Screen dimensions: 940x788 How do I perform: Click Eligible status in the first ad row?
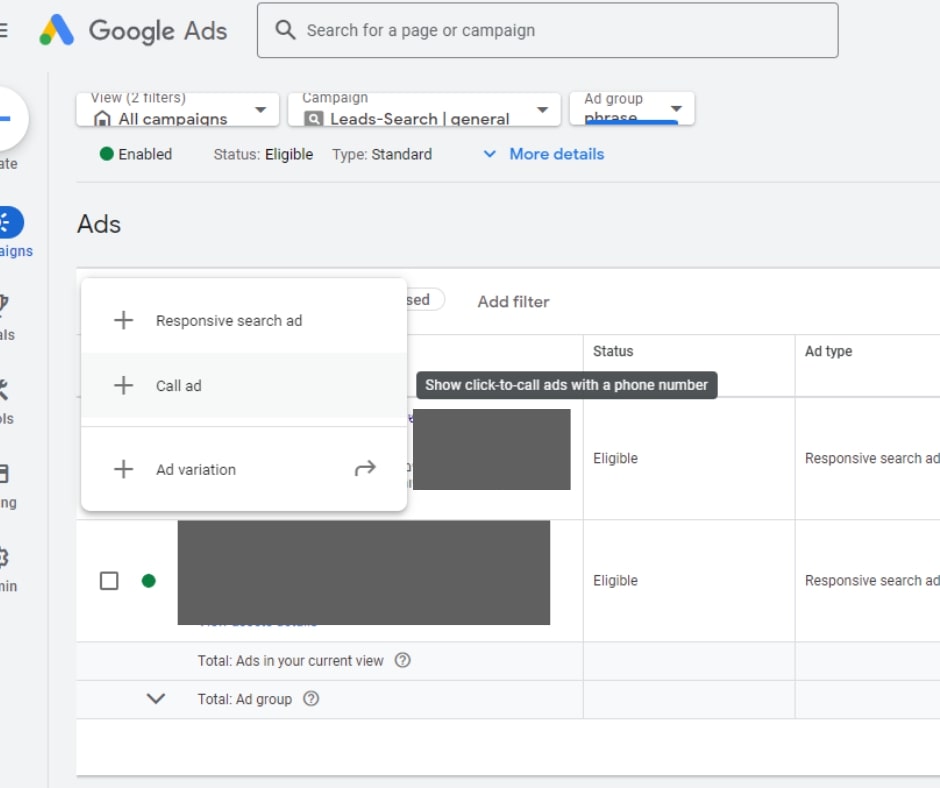(x=615, y=458)
